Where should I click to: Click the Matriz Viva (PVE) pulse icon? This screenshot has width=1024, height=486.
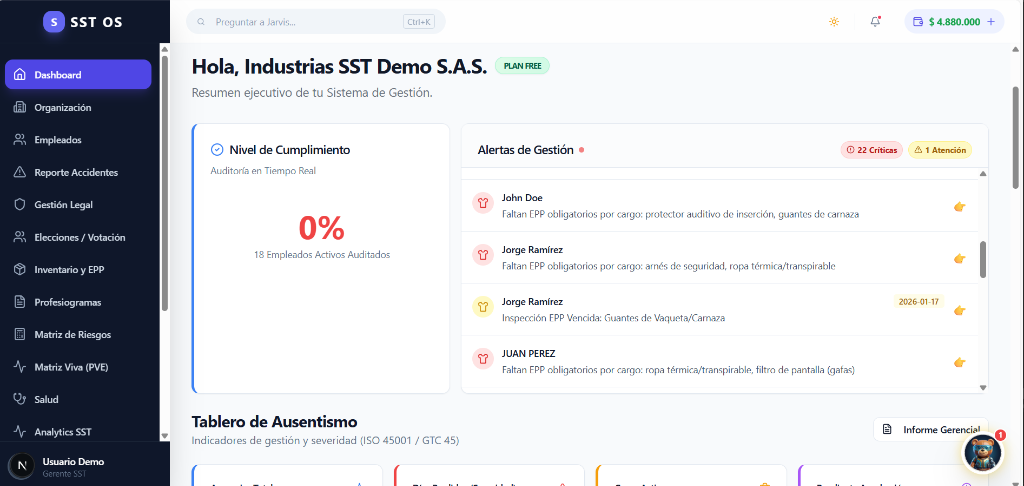point(20,366)
